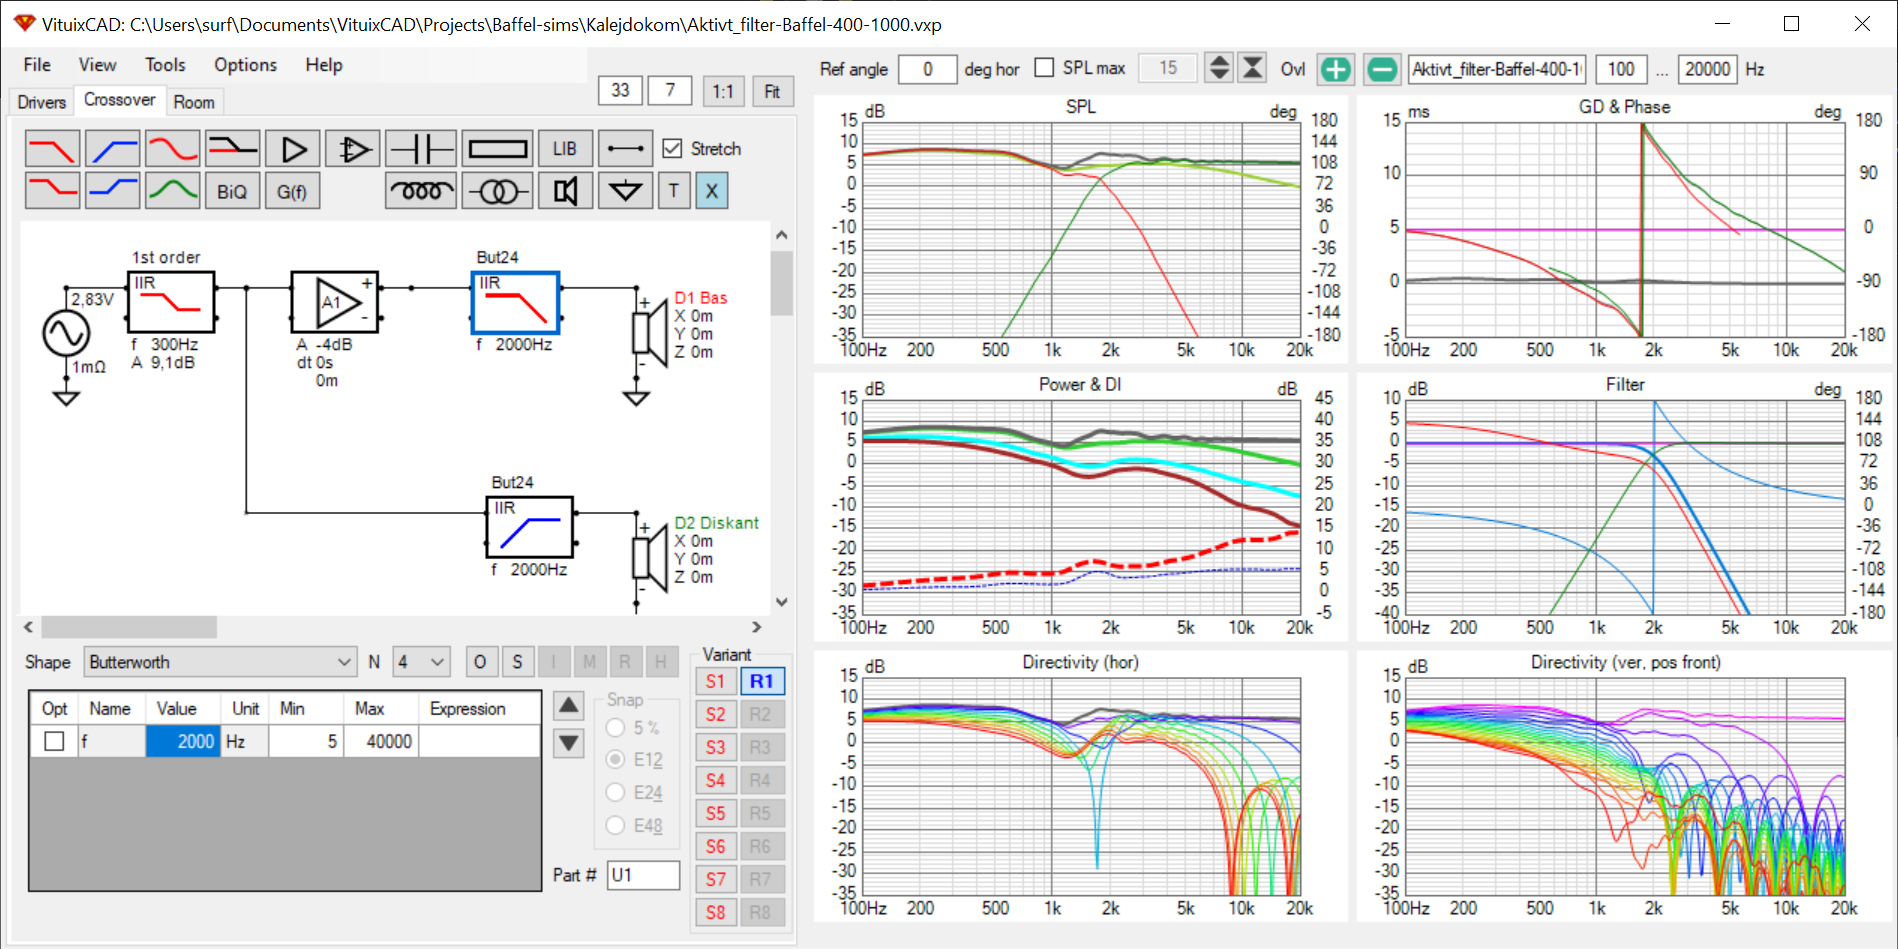Viewport: 1898px width, 949px height.
Task: Click the blue X toolbar button
Action: [x=712, y=191]
